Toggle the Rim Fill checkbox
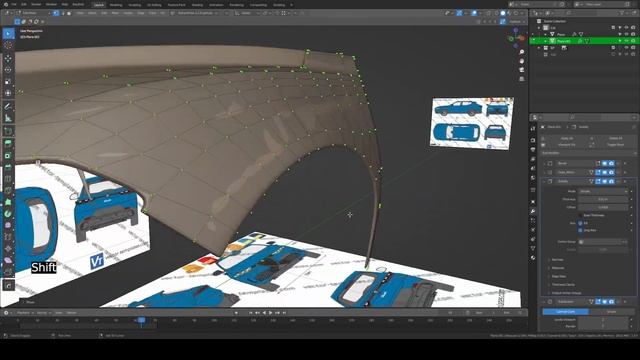 point(580,223)
